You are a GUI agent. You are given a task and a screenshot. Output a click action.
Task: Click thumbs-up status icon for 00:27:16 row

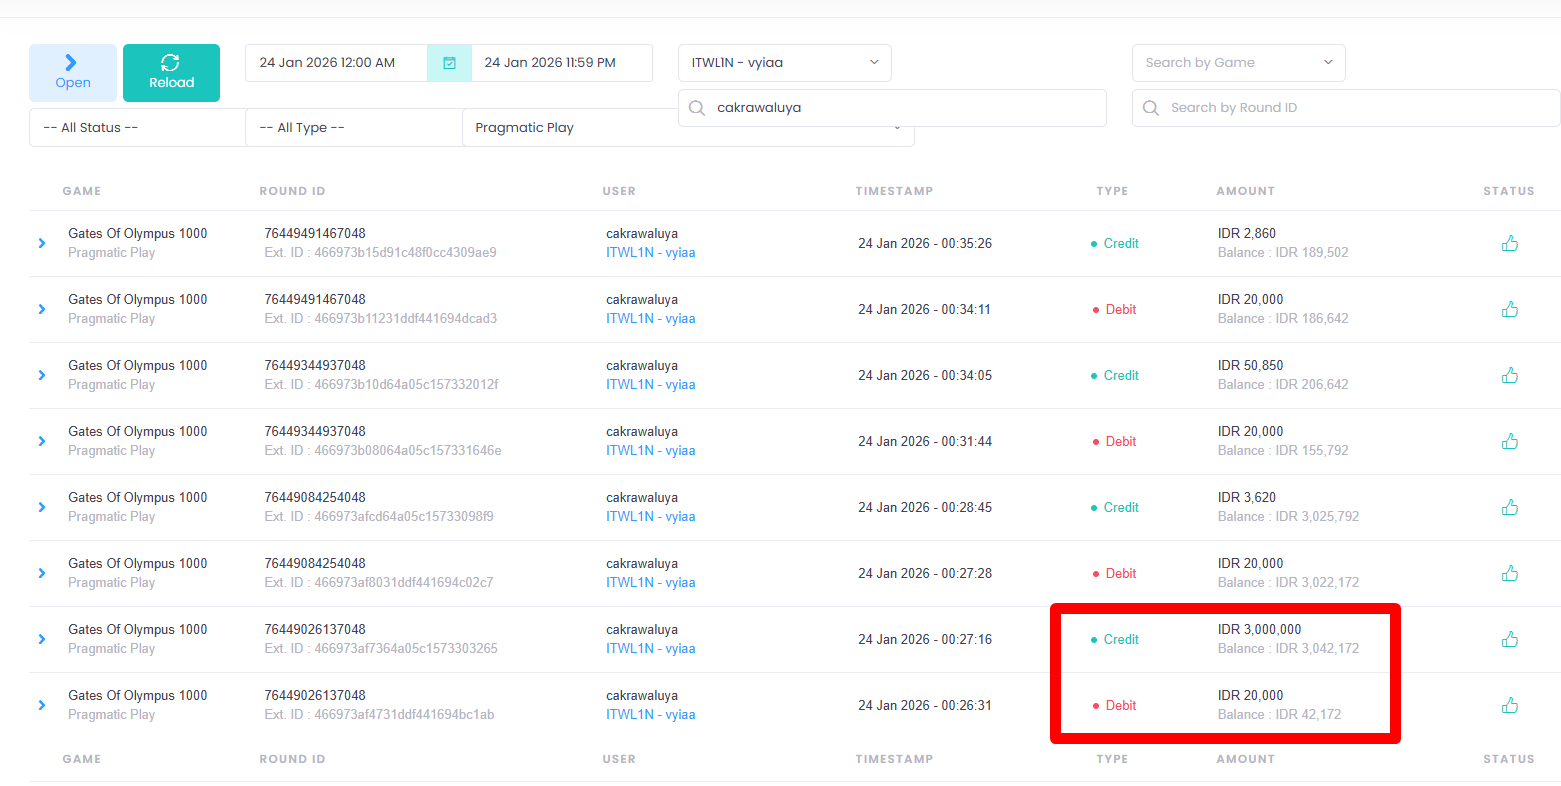click(1510, 639)
